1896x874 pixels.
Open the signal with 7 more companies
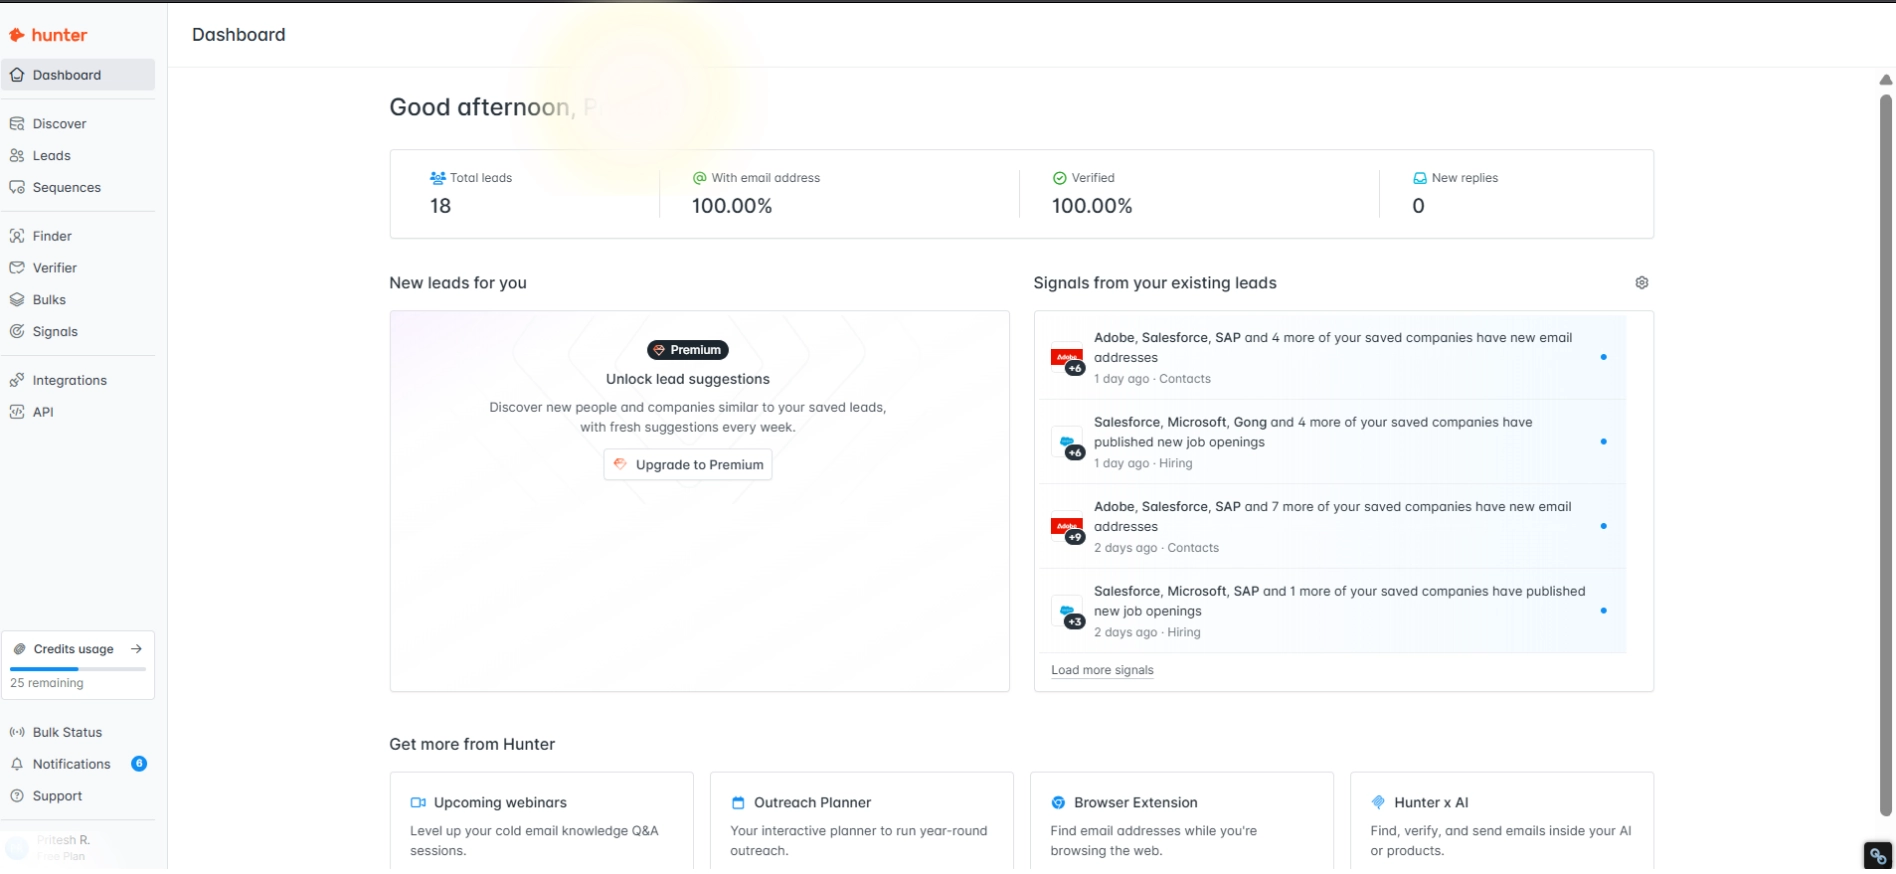1333,526
